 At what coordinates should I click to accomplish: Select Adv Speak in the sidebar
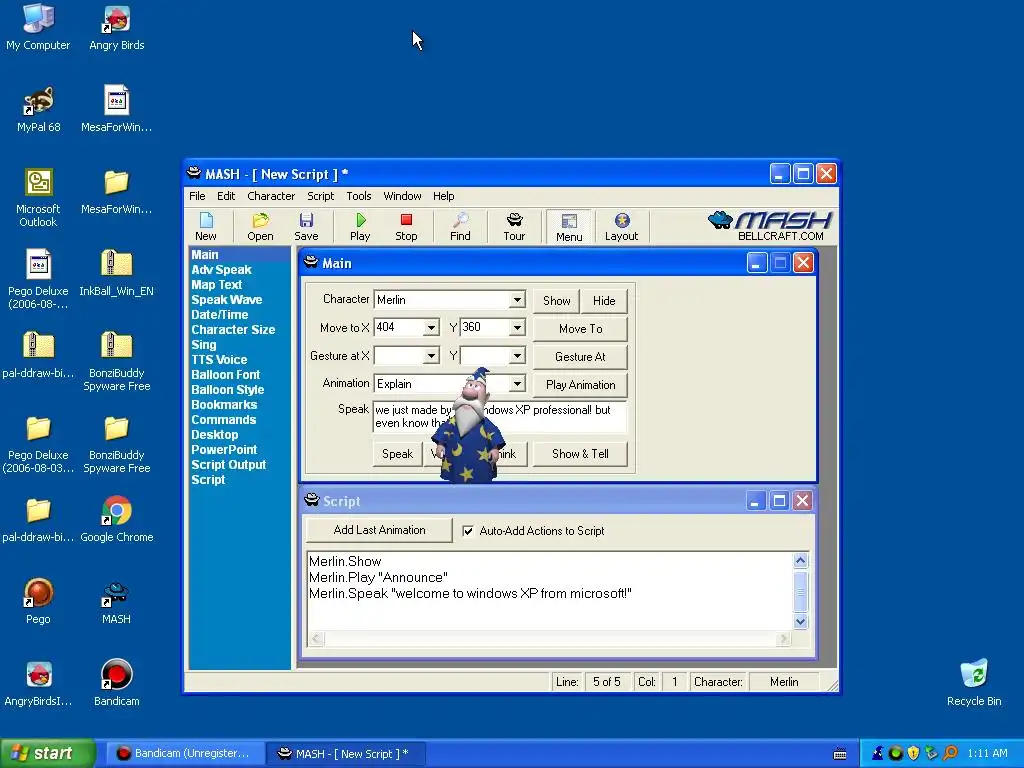[221, 270]
